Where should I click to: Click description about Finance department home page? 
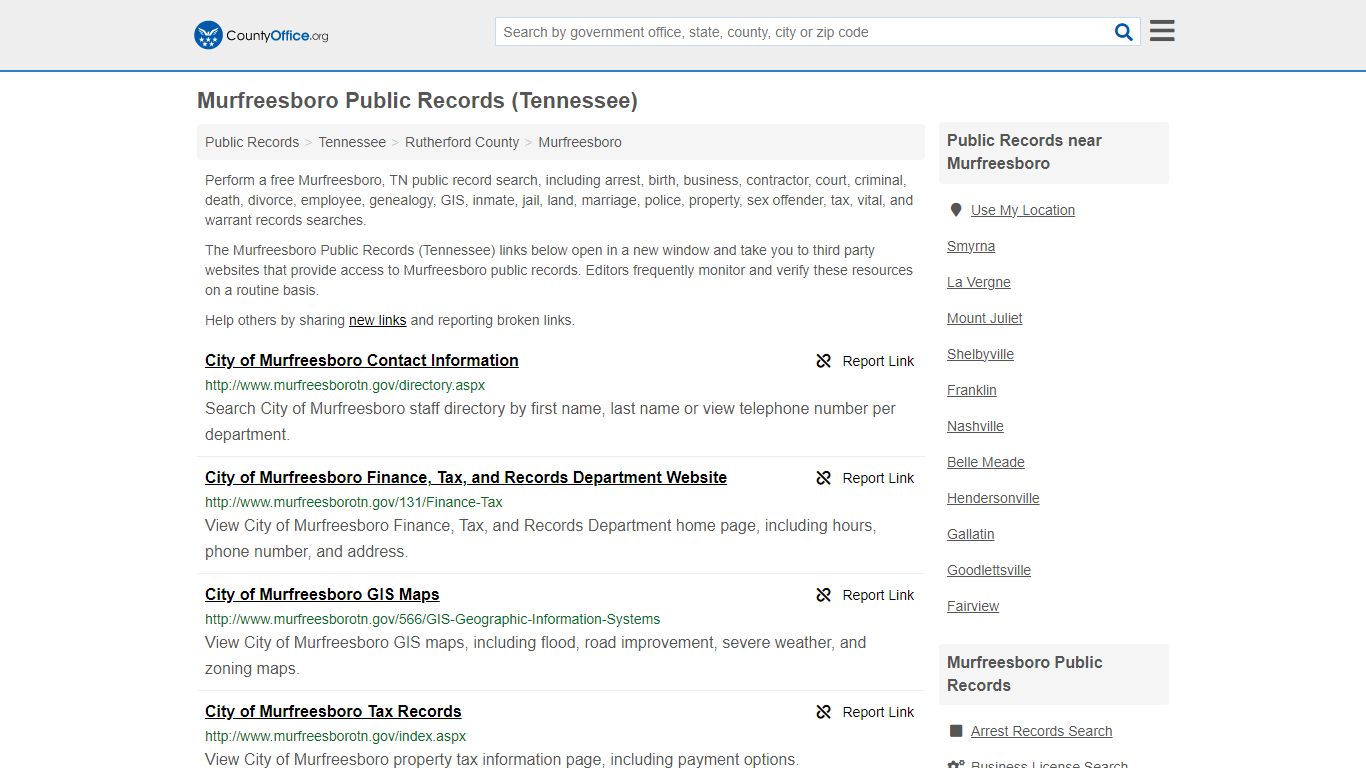[541, 538]
